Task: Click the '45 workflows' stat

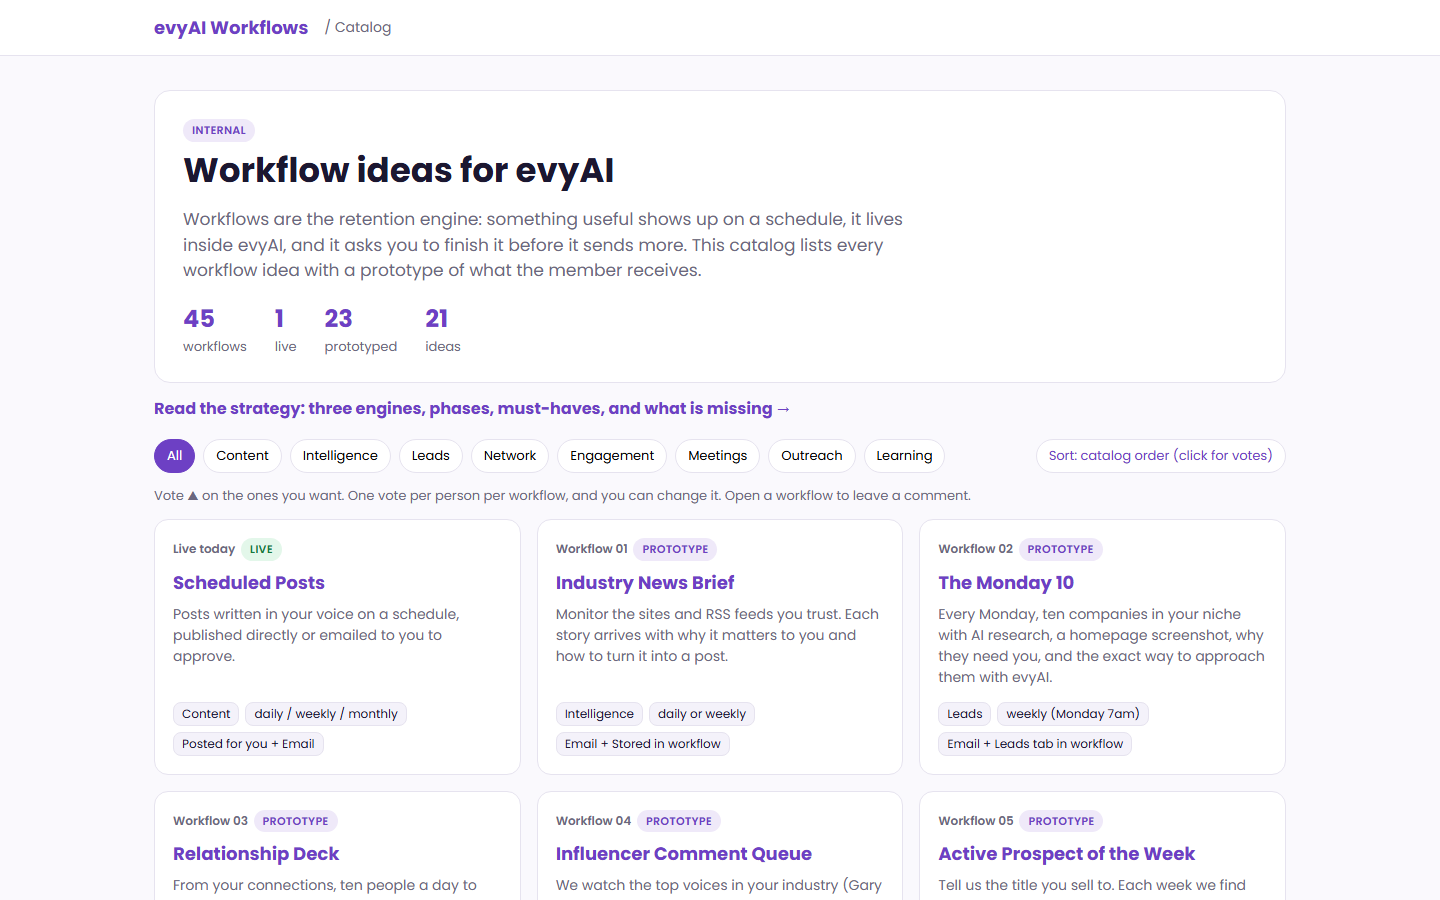Action: 215,331
